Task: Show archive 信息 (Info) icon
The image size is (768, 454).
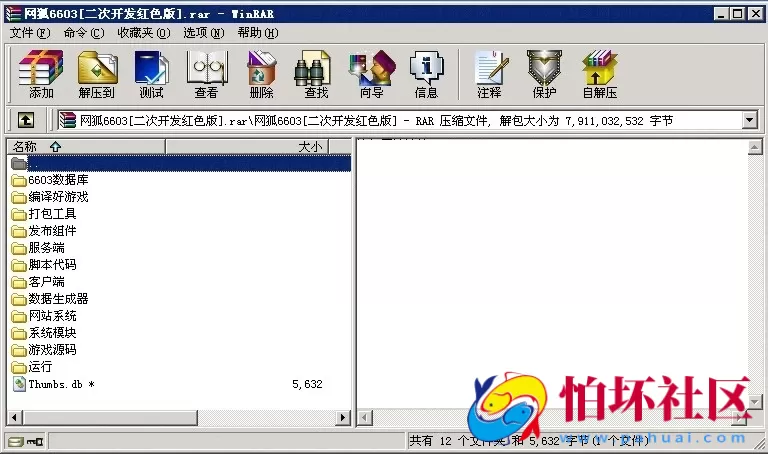Action: coord(426,73)
